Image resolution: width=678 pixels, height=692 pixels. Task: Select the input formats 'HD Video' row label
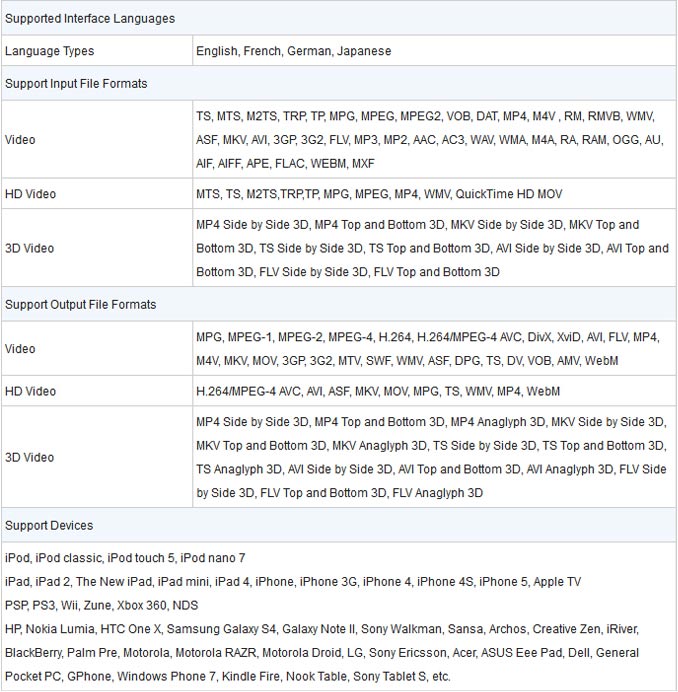[30, 194]
